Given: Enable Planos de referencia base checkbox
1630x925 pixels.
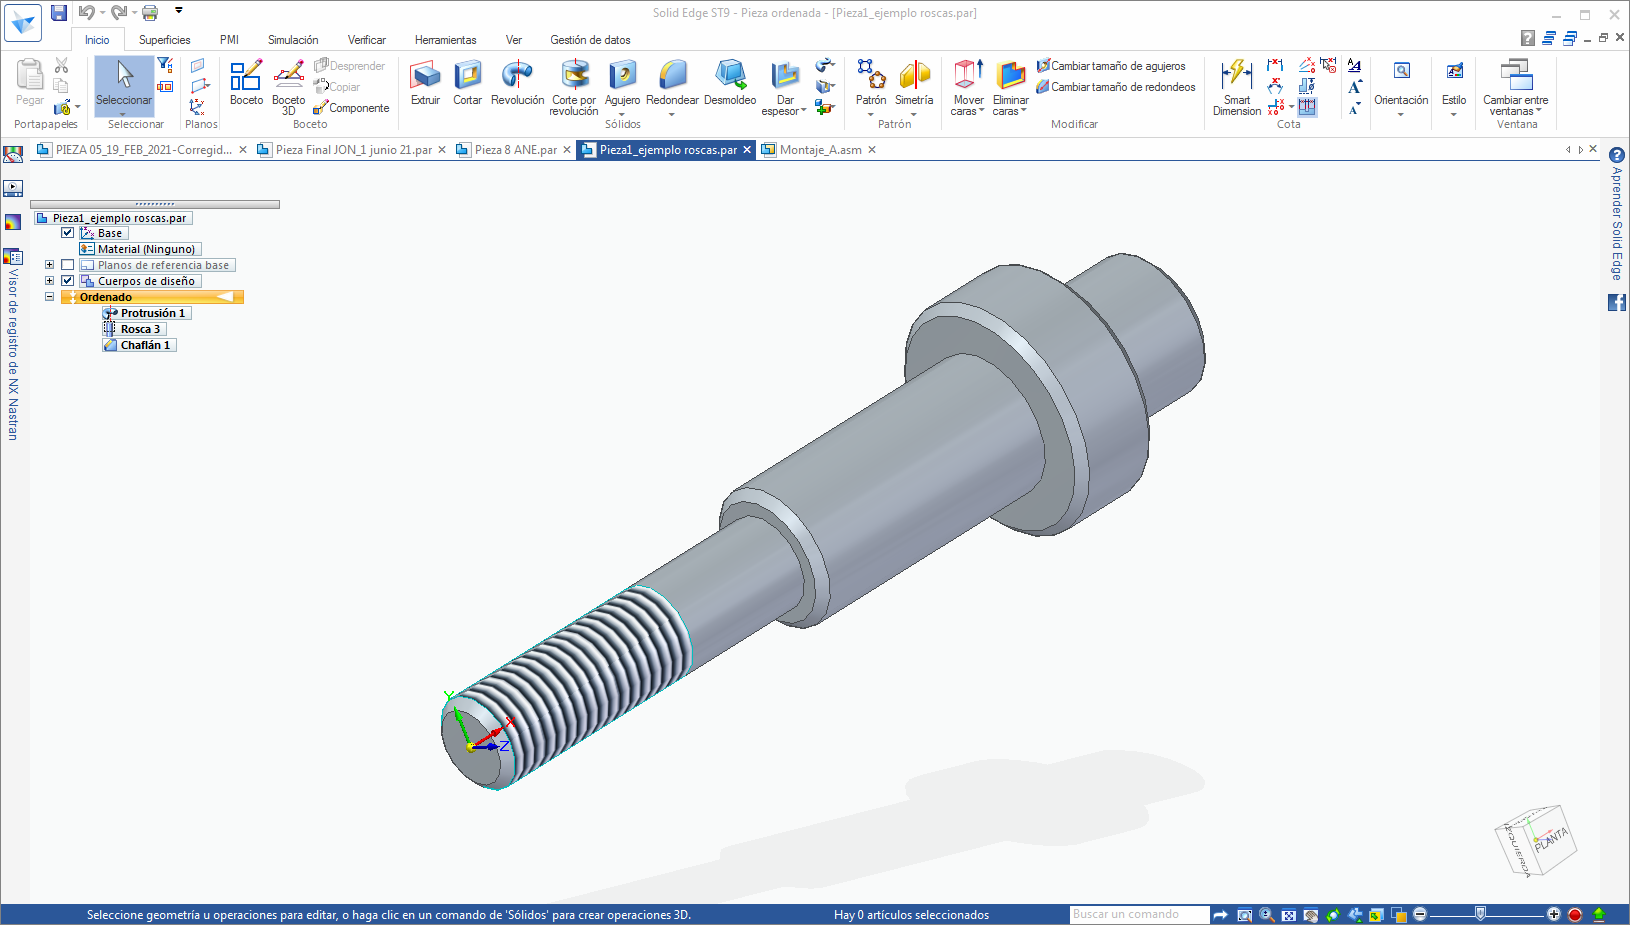Looking at the screenshot, I should pos(68,265).
